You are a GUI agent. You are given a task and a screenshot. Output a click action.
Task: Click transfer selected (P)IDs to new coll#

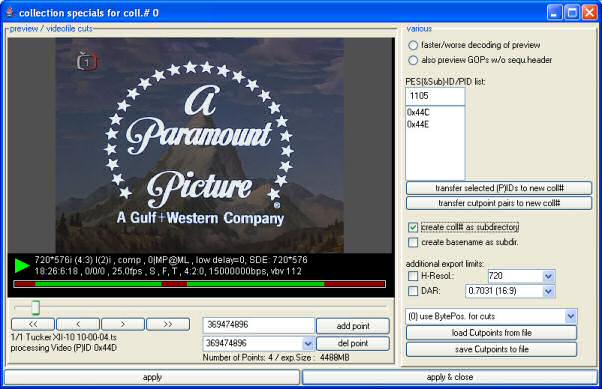(499, 188)
